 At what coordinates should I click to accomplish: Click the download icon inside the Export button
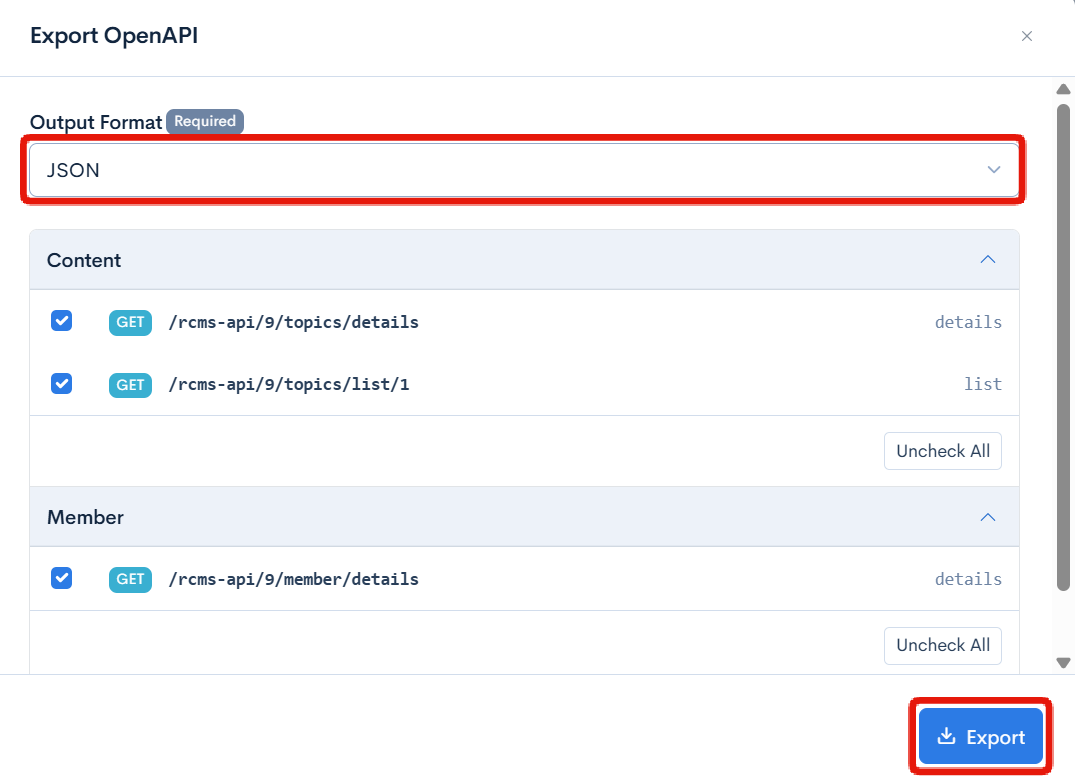(x=946, y=736)
